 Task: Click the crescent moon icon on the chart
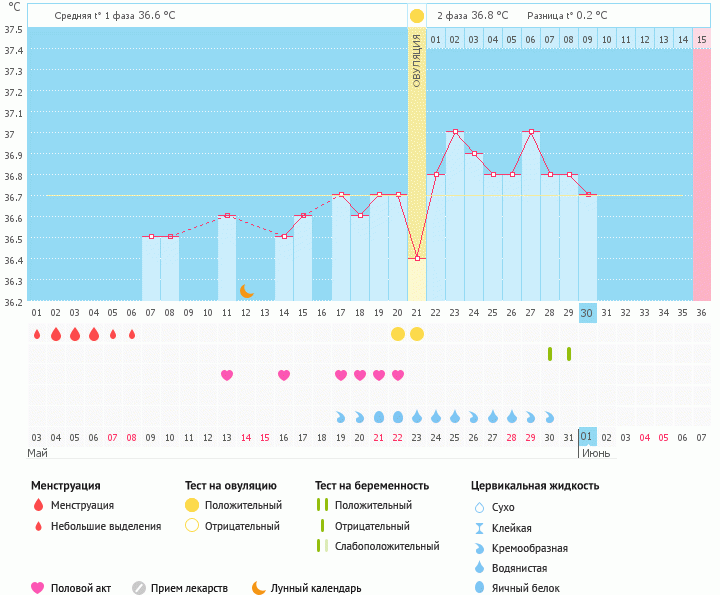[x=246, y=291]
